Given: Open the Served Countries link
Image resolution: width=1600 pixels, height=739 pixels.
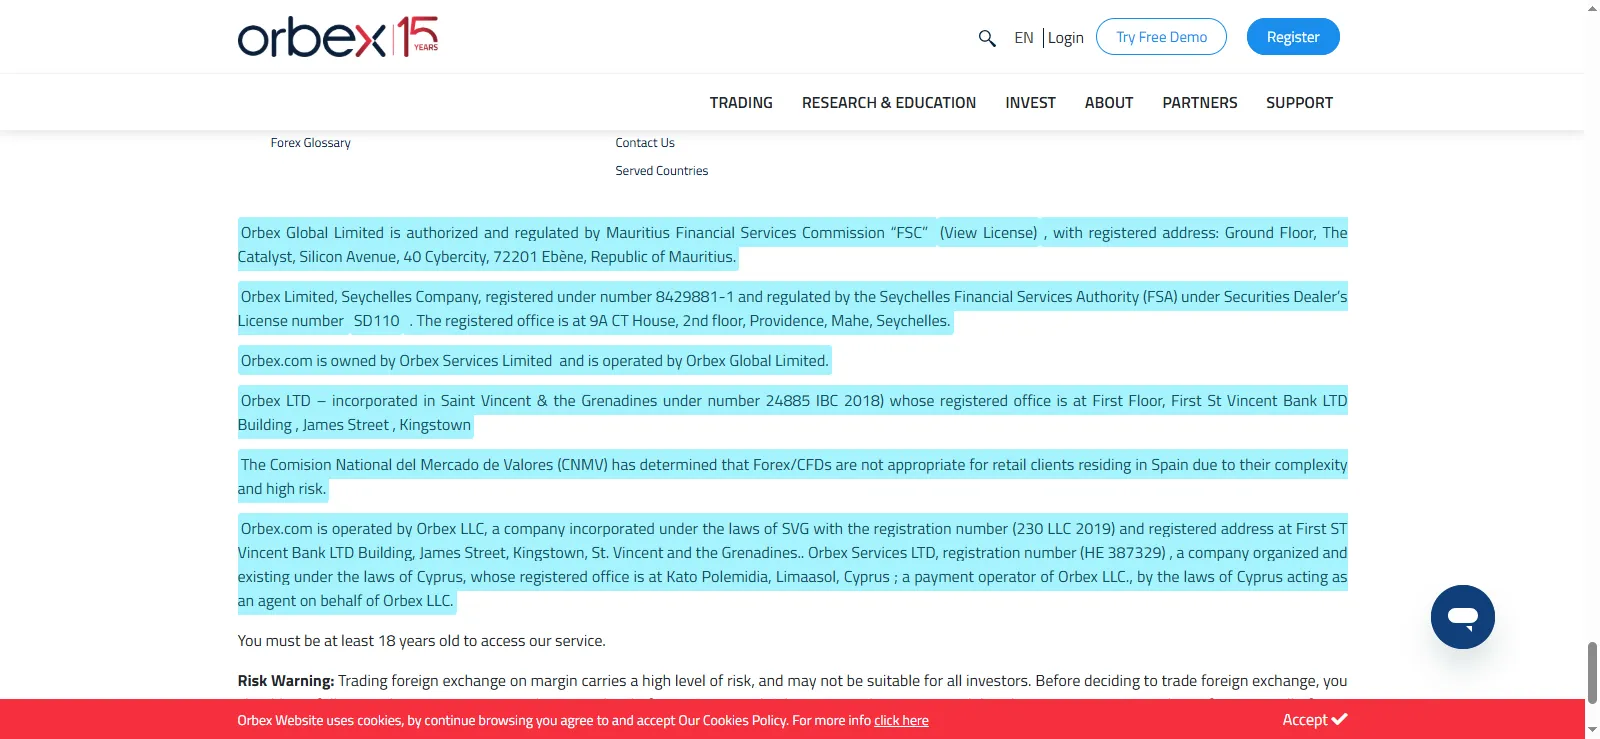Looking at the screenshot, I should tap(662, 171).
